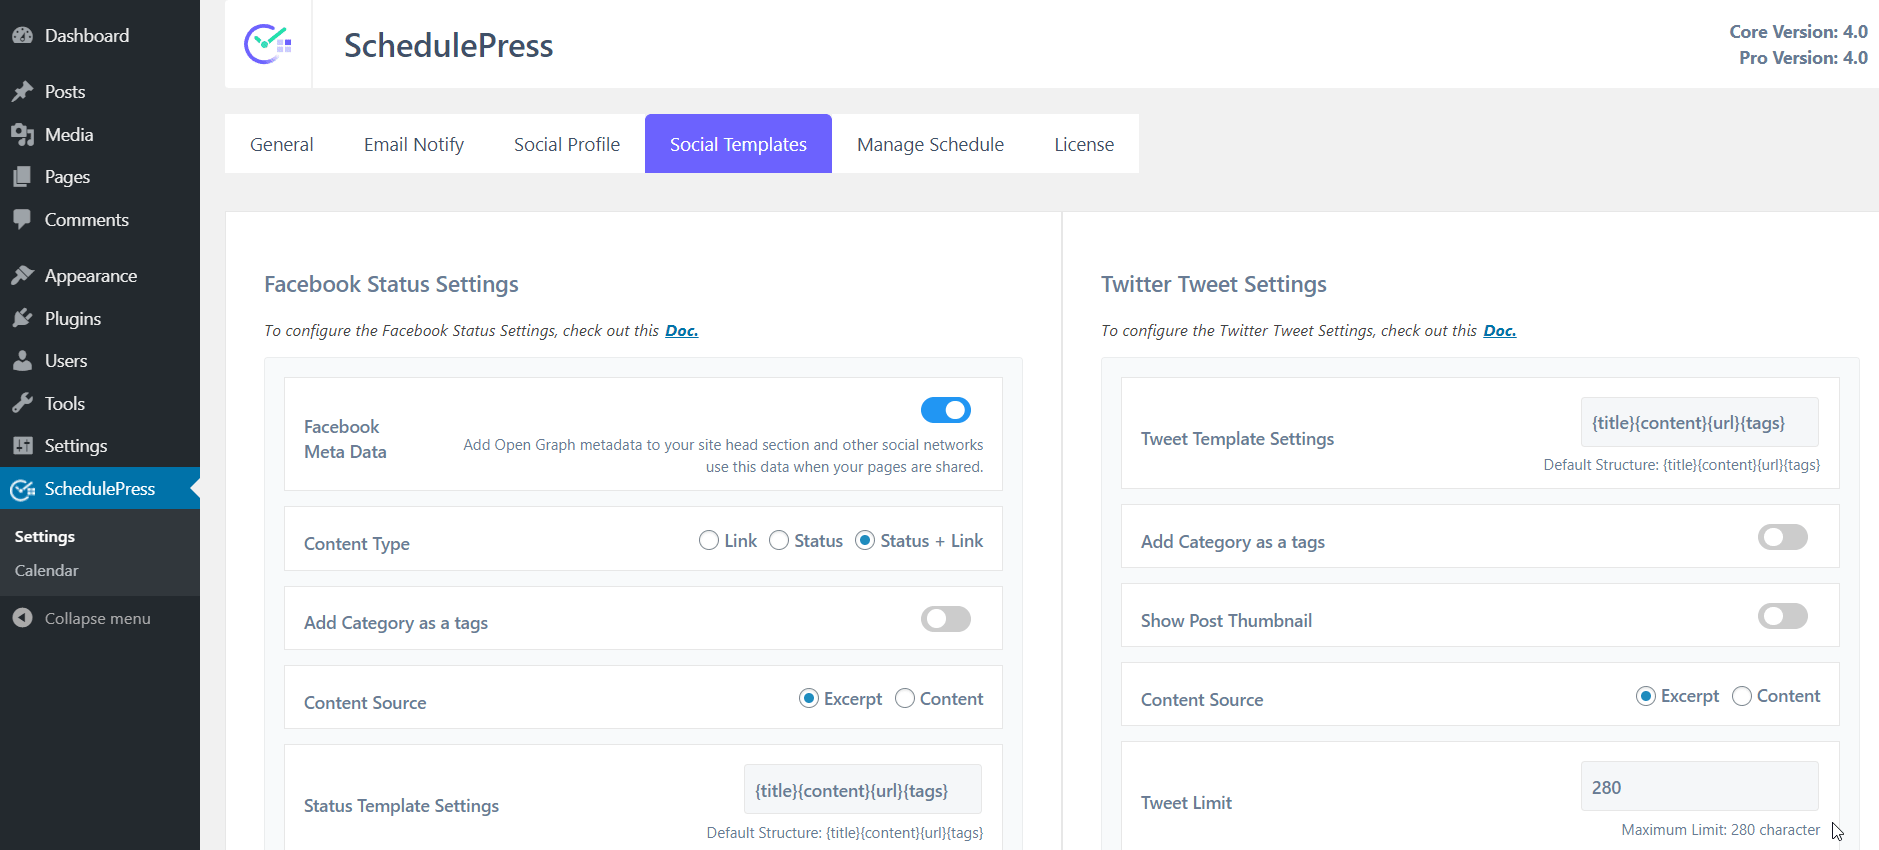The image size is (1879, 850).
Task: Select Excerpt for Twitter Content Source
Action: pos(1646,696)
